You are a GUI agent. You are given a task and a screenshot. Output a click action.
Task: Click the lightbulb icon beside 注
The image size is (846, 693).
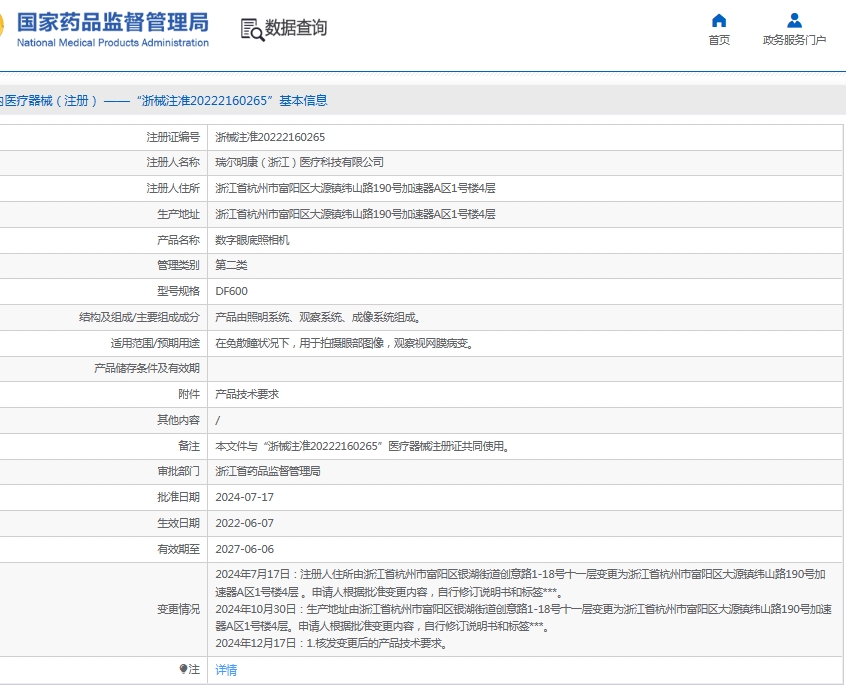pyautogui.click(x=183, y=669)
